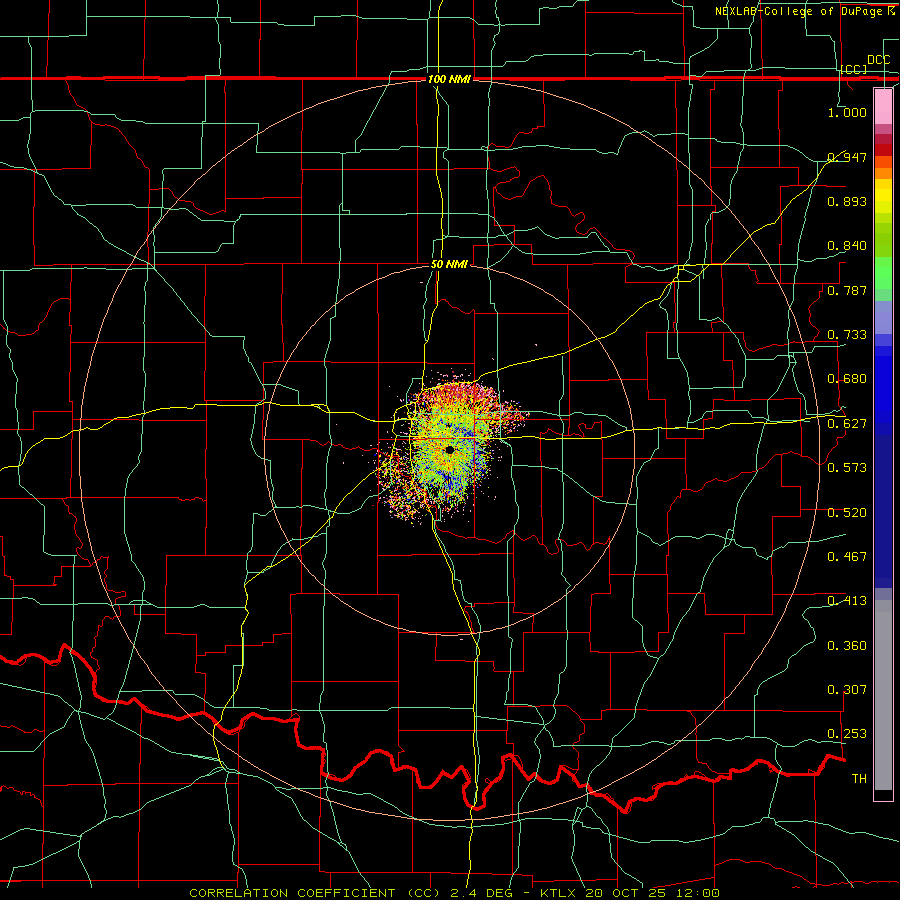This screenshot has width=900, height=900.
Task: Click the Correlation Coefficient caption at the bottom
Action: click(455, 893)
